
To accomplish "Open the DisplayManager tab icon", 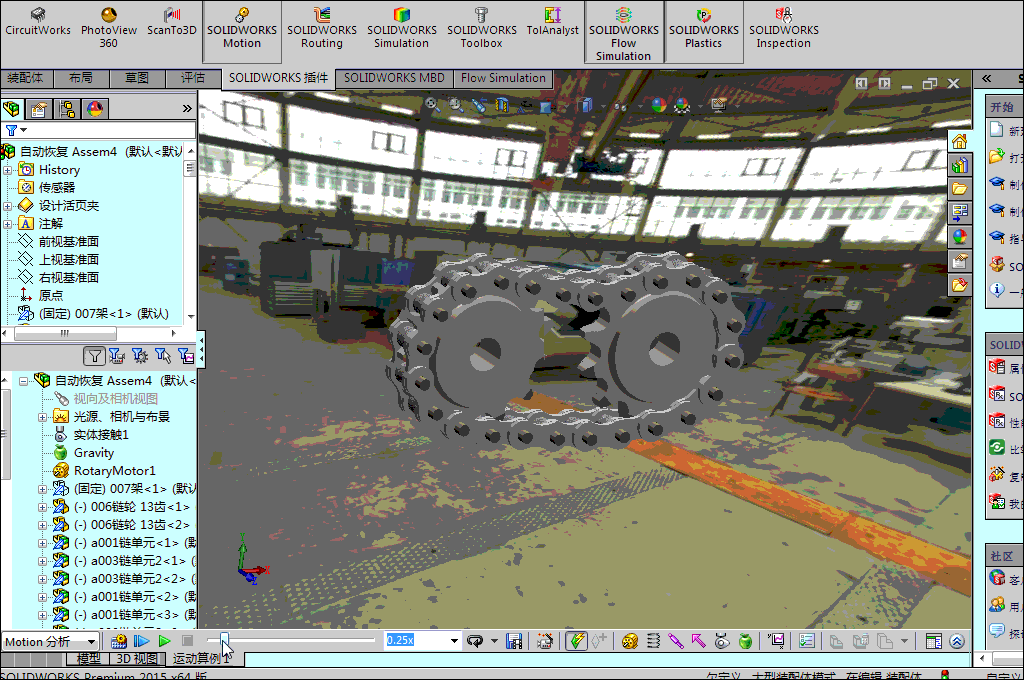I will (95, 108).
